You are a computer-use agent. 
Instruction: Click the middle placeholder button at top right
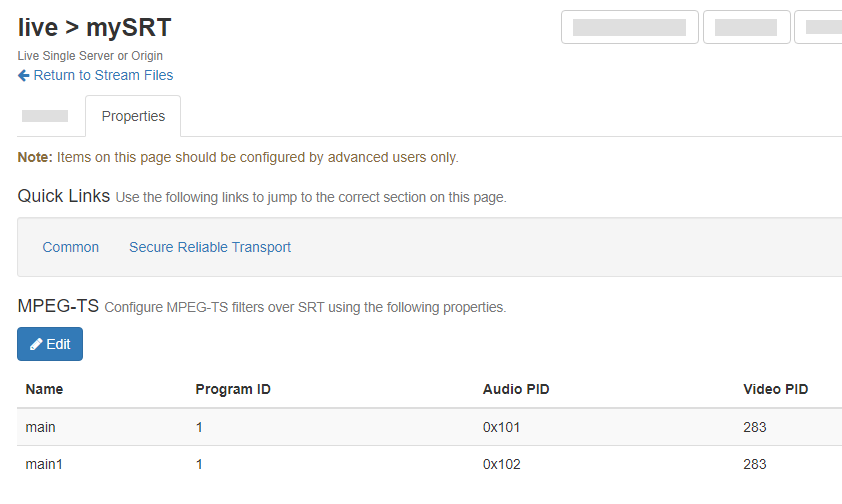(x=746, y=27)
